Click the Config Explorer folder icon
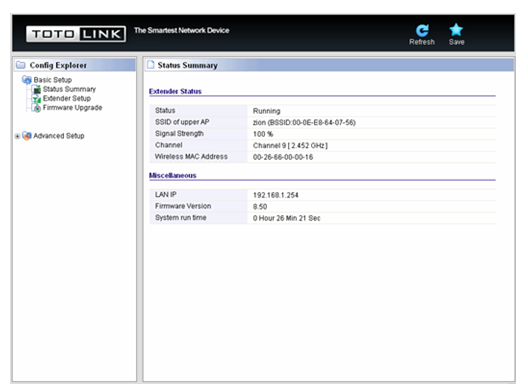Viewport: 528px width, 391px height. pyautogui.click(x=21, y=65)
